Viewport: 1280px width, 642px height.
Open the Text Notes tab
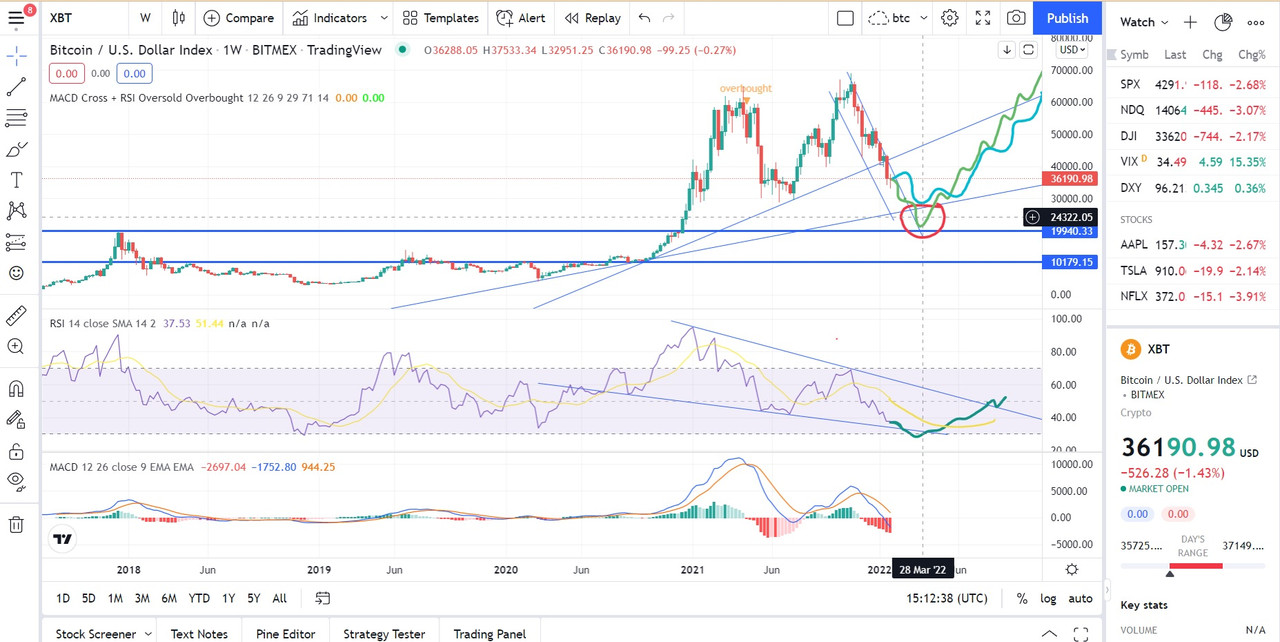click(x=199, y=634)
